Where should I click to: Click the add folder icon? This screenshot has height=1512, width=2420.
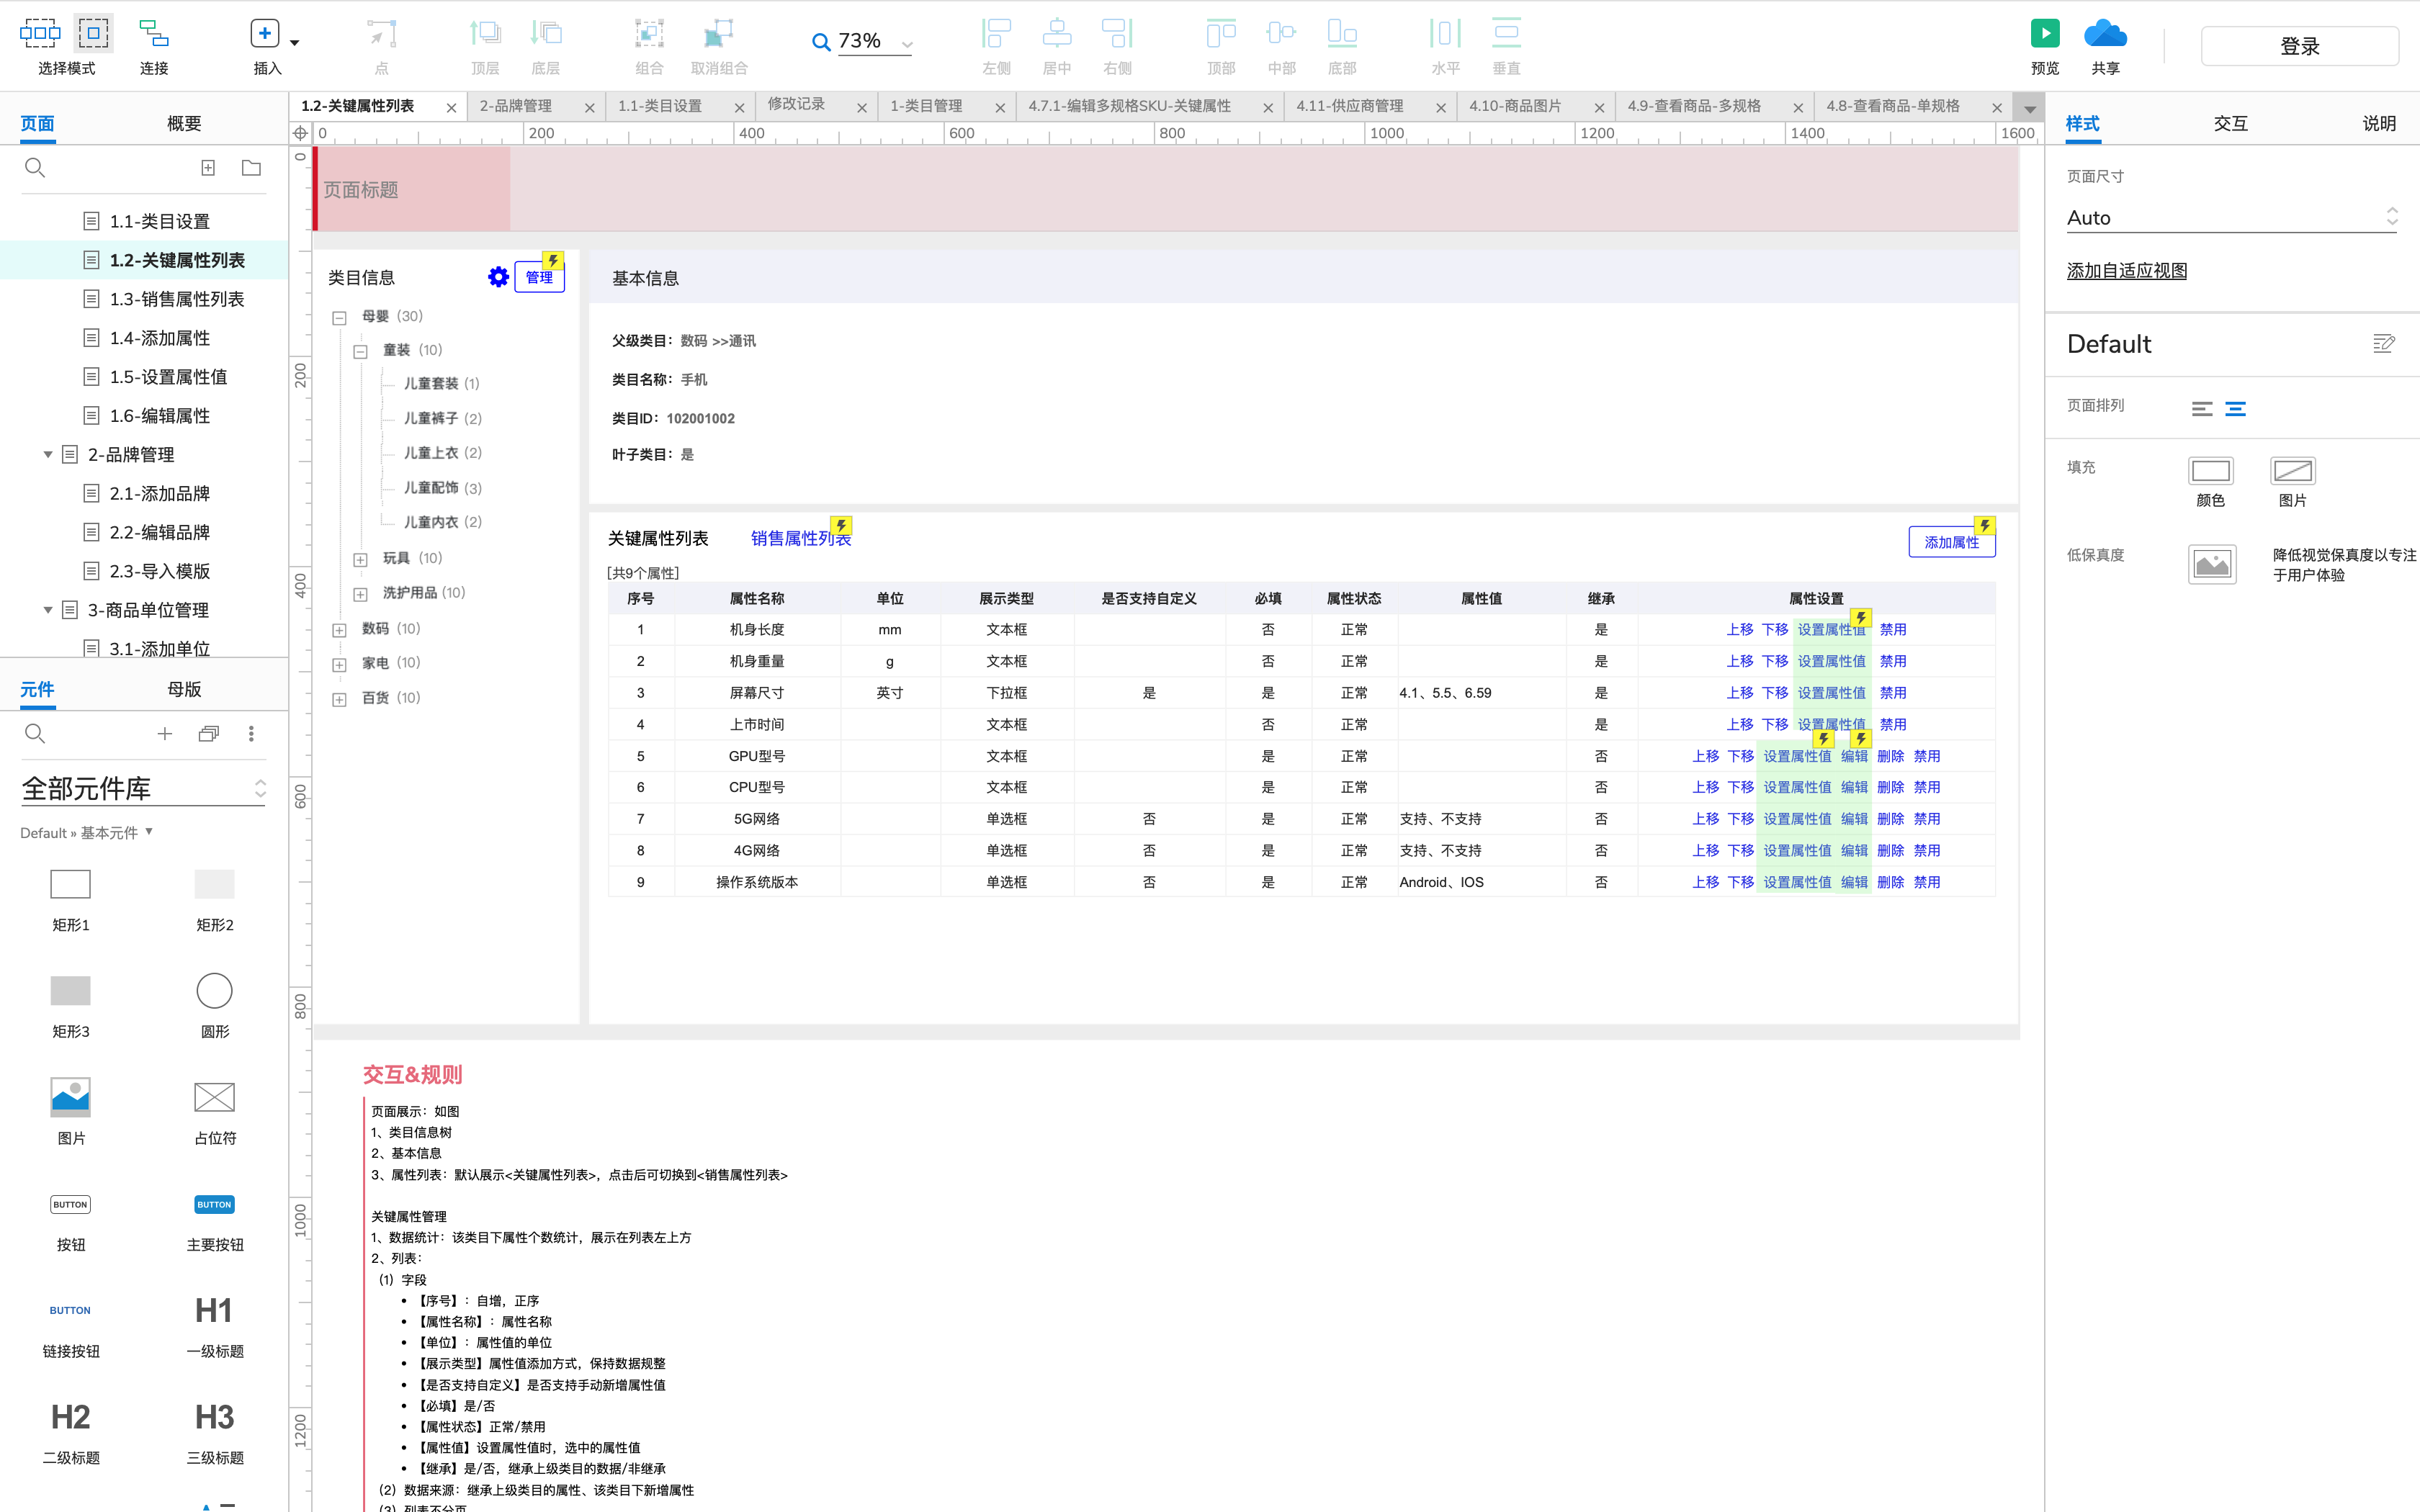pos(252,168)
